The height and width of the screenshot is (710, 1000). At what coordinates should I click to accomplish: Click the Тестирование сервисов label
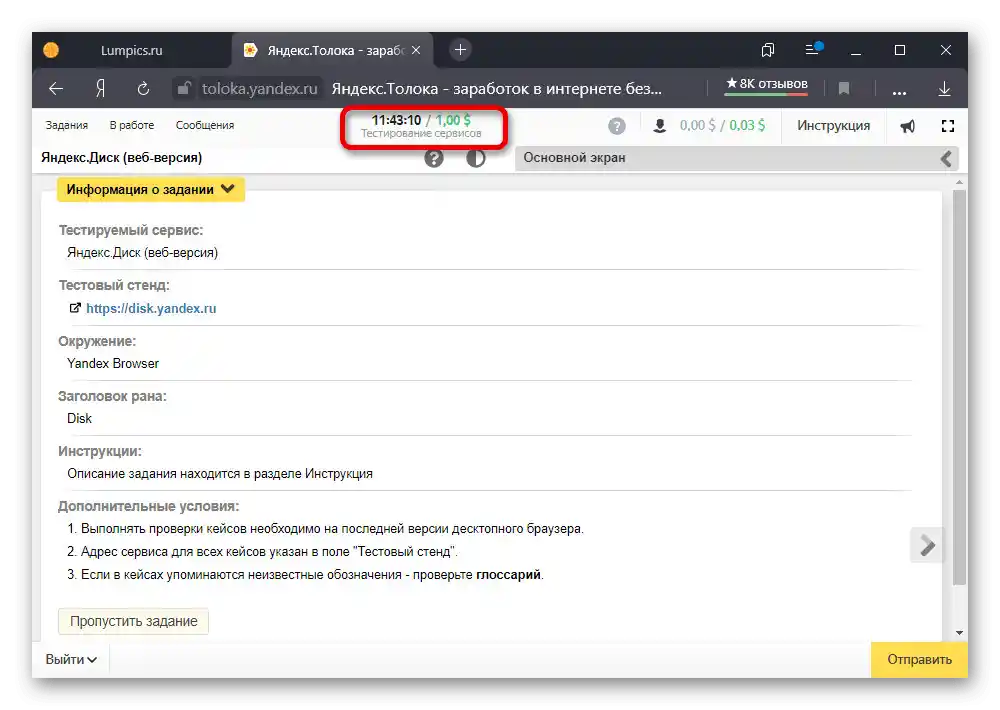click(421, 133)
